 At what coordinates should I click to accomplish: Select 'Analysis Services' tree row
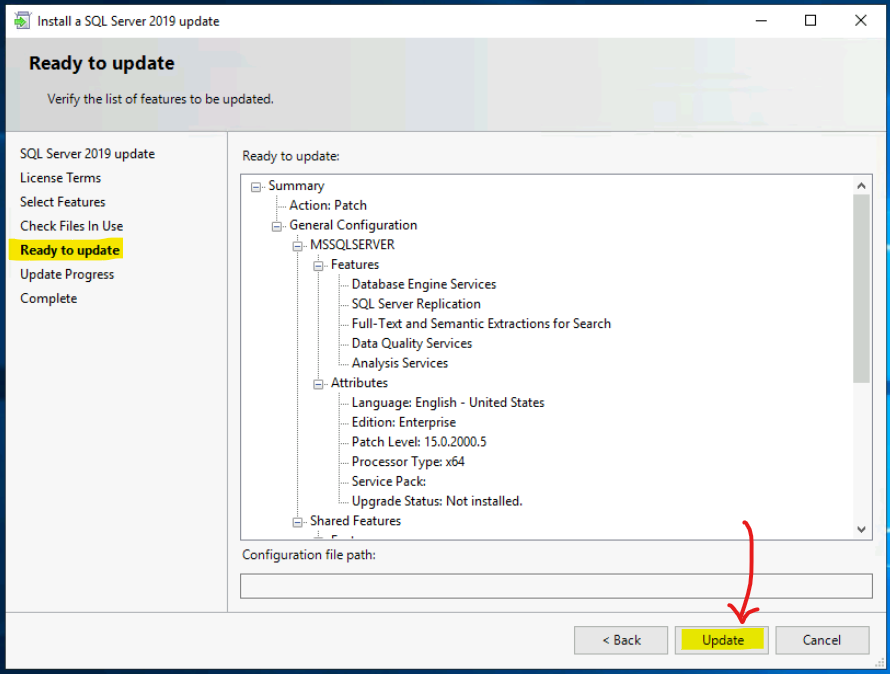pyautogui.click(x=400, y=363)
